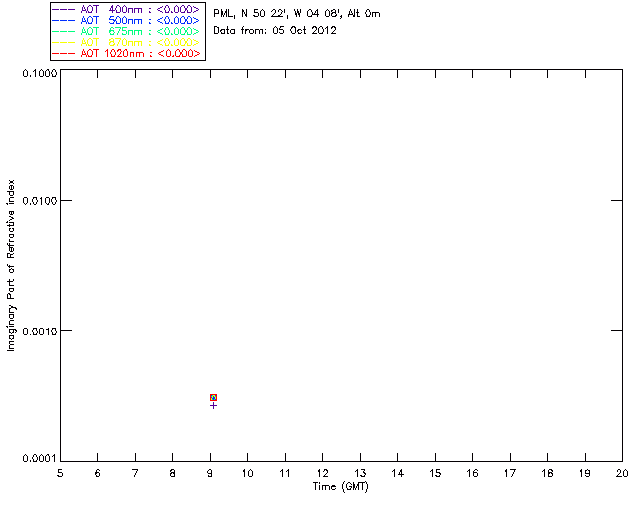The height and width of the screenshot is (512, 640).
Task: Click the 0.0001 y-axis tick label
Action: tap(37, 459)
